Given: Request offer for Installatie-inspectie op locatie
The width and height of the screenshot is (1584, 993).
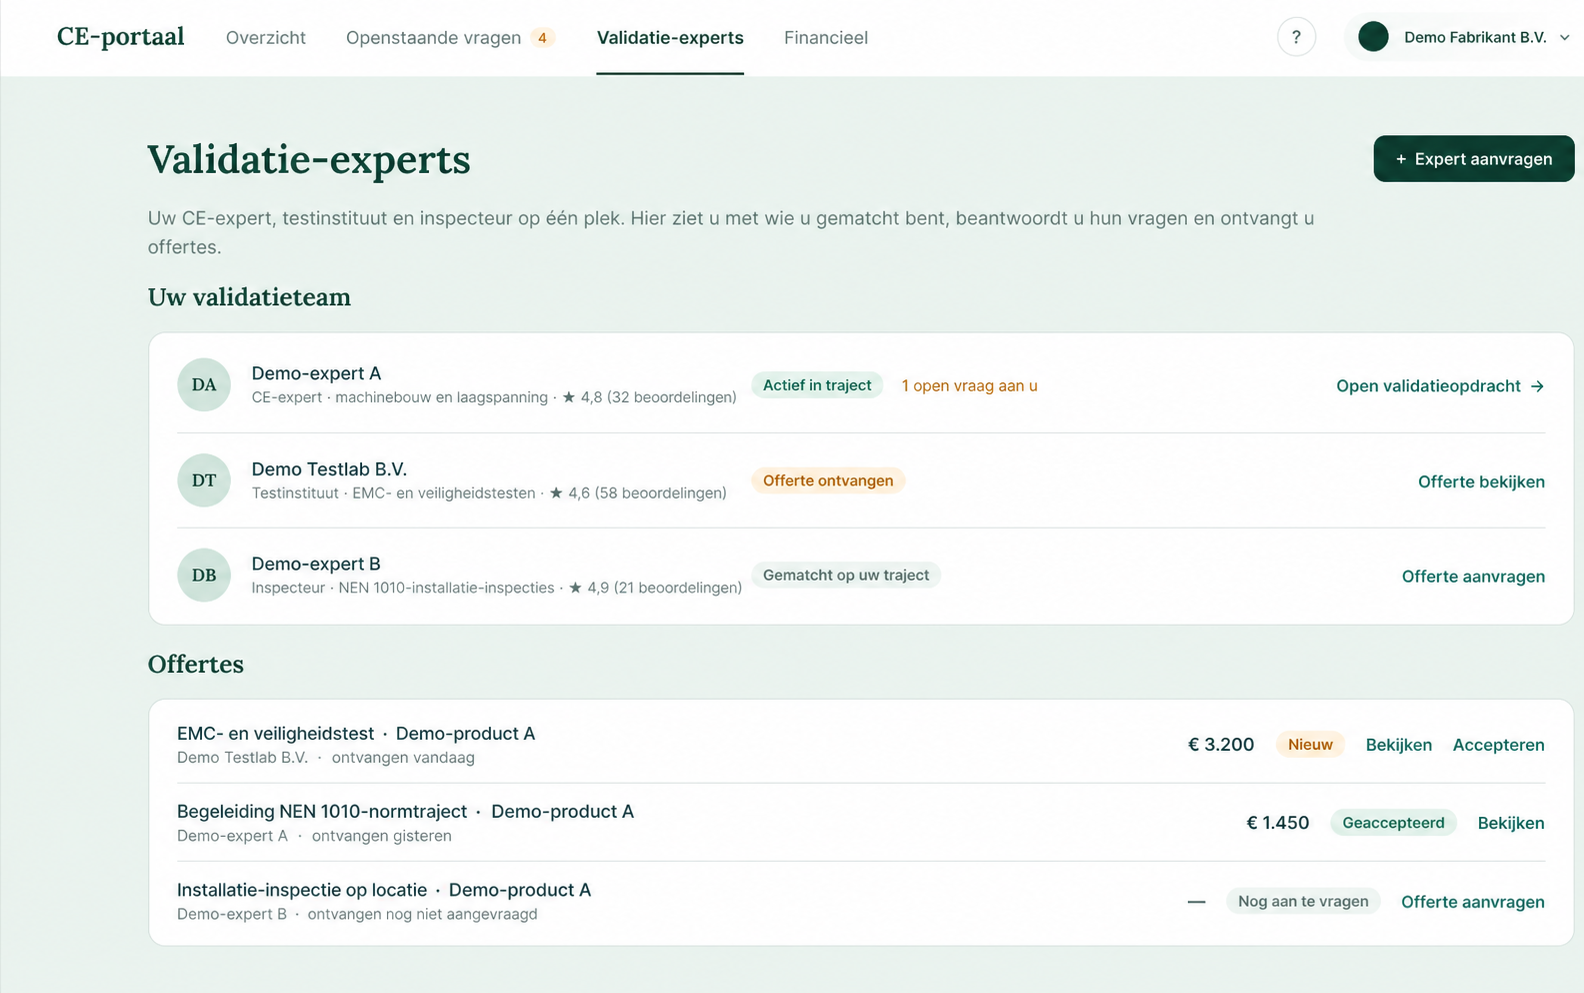Looking at the screenshot, I should 1473,902.
